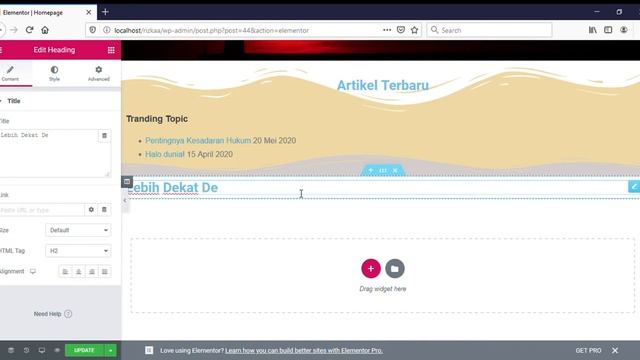Image resolution: width=640 pixels, height=360 pixels.
Task: Open the Navigator layers icon in footer
Action: pyautogui.click(x=11, y=350)
